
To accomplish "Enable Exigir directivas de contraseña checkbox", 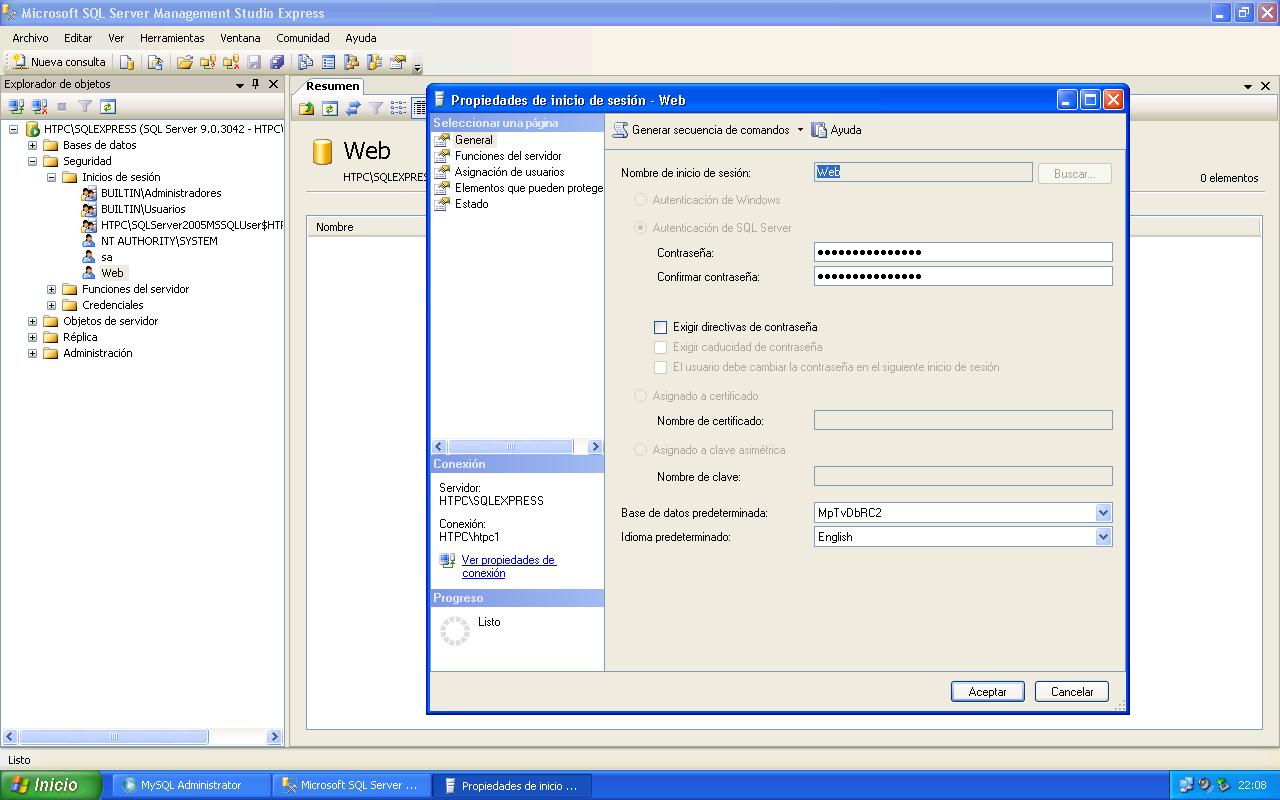I will tap(660, 327).
